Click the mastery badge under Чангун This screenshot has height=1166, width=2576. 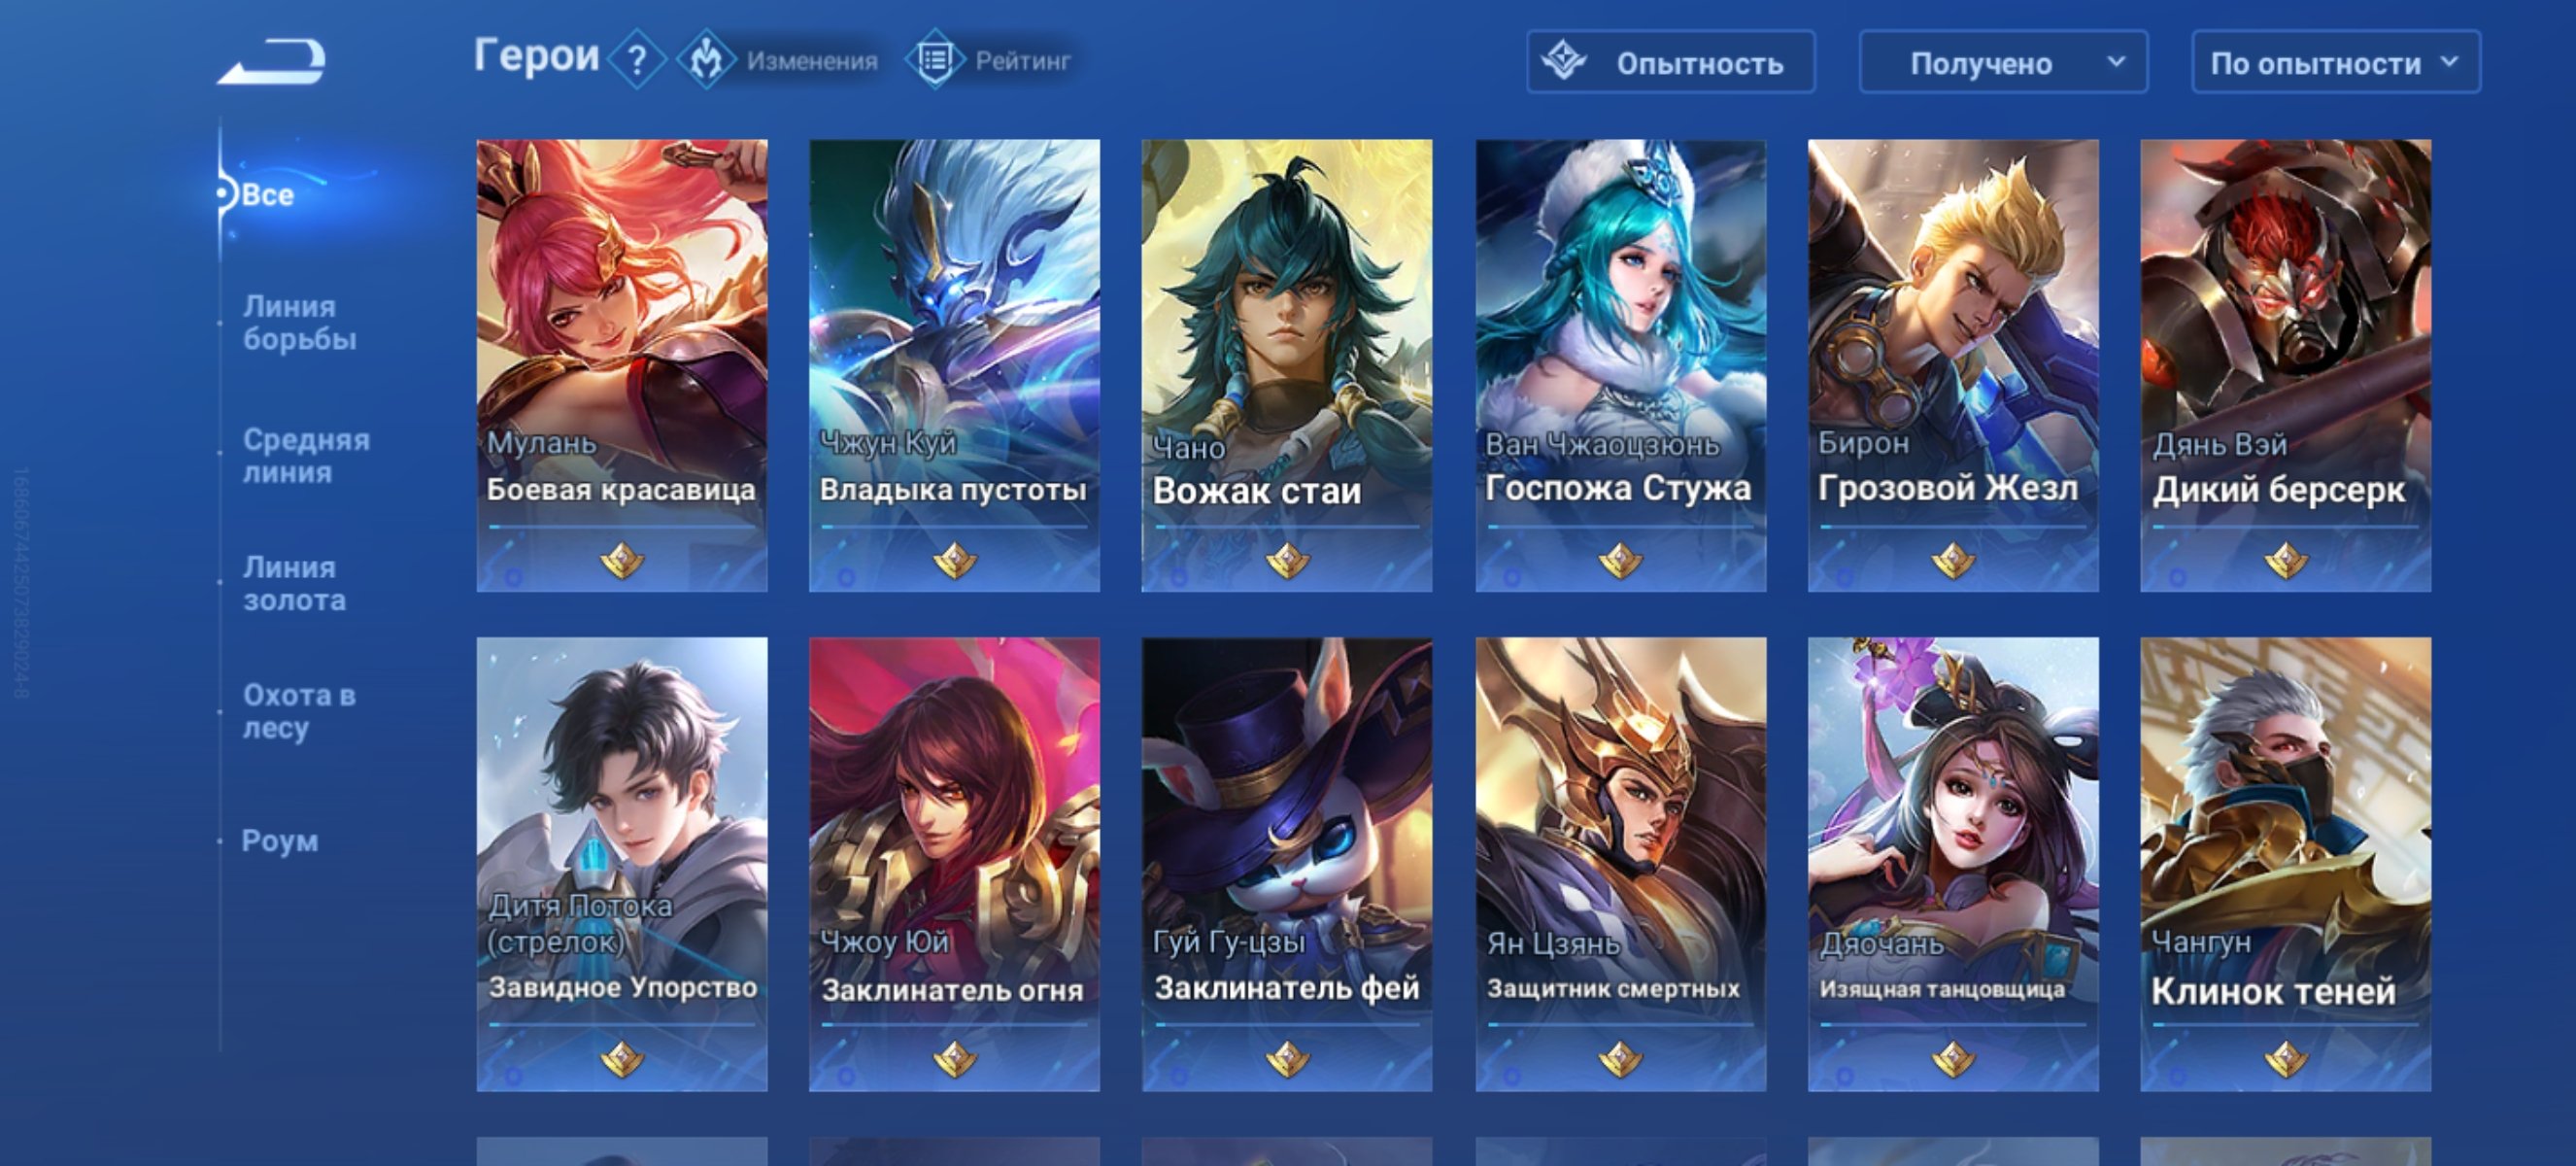2285,1058
